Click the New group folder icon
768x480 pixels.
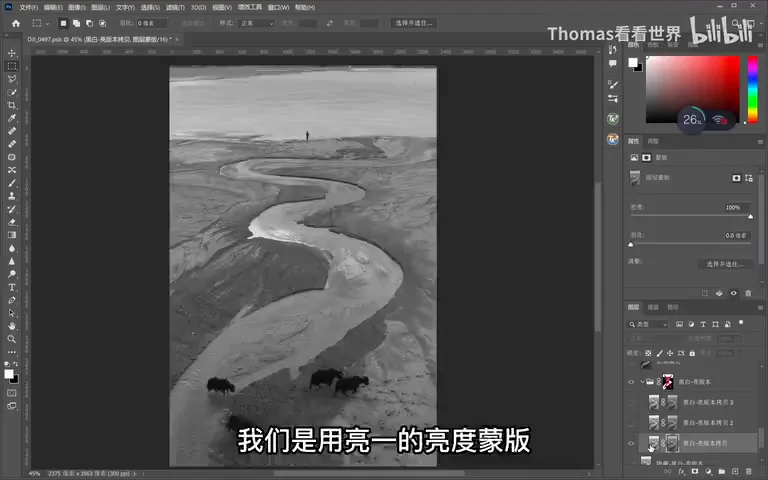click(x=721, y=471)
